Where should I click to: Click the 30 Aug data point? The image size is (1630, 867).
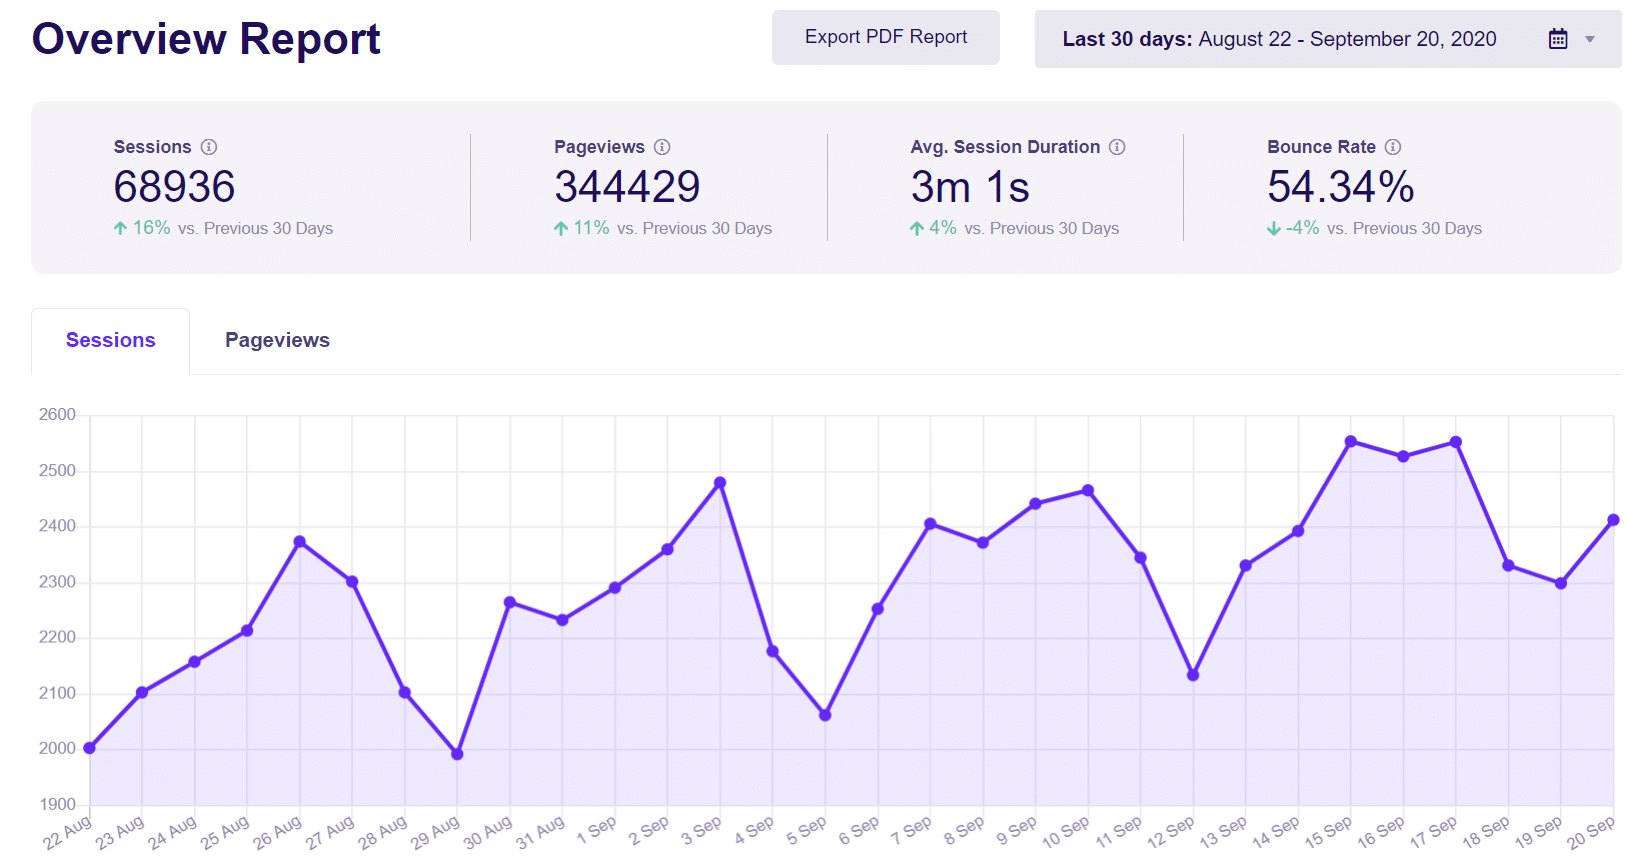(x=510, y=602)
